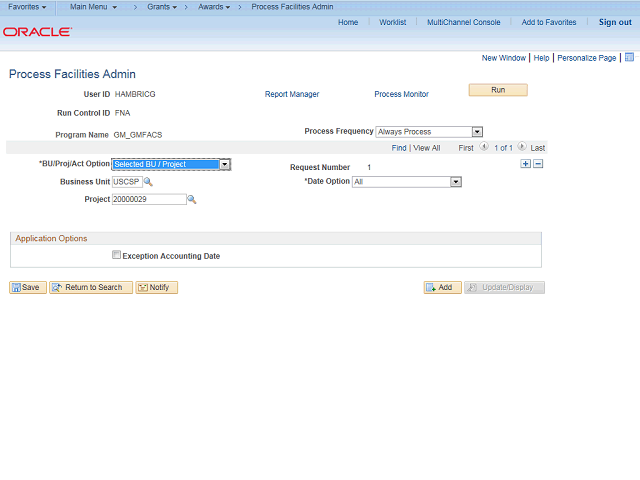
Task: Click Run Control ID value FNA
Action: [122, 113]
